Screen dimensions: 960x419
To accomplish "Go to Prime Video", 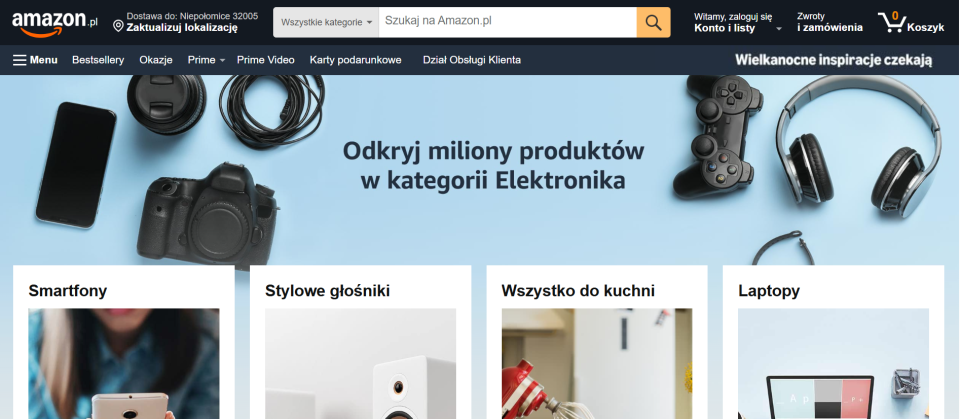I will point(266,60).
